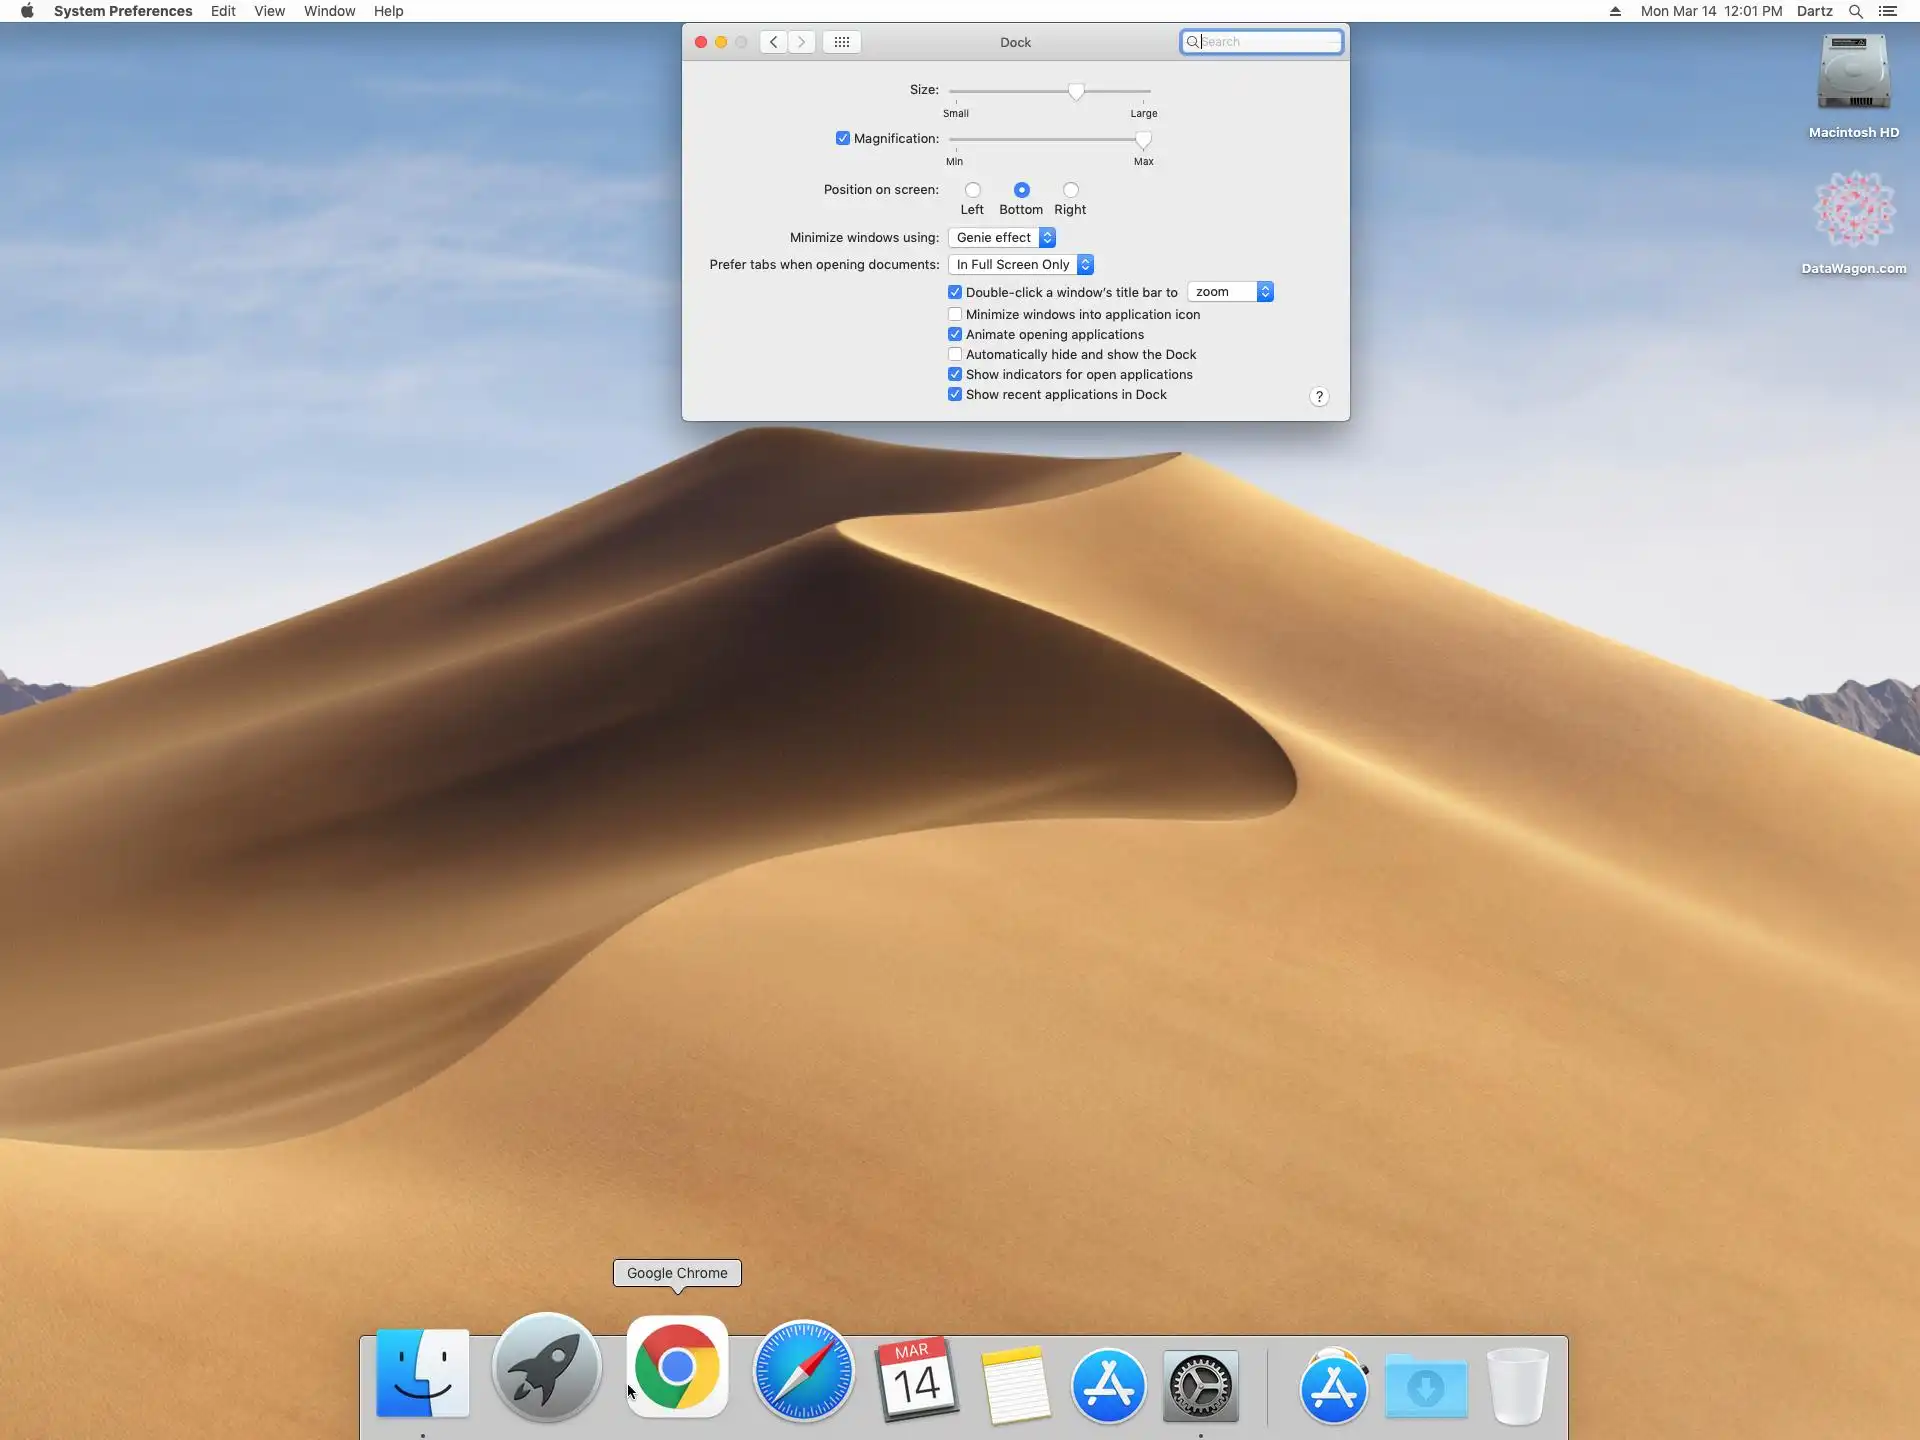Open the Notes app in Dock
This screenshot has height=1440, width=1920.
point(1015,1385)
